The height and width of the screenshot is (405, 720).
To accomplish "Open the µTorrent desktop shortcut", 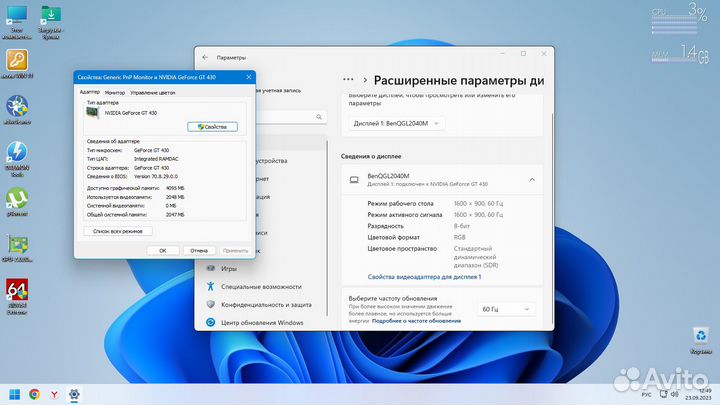I will coord(17,202).
